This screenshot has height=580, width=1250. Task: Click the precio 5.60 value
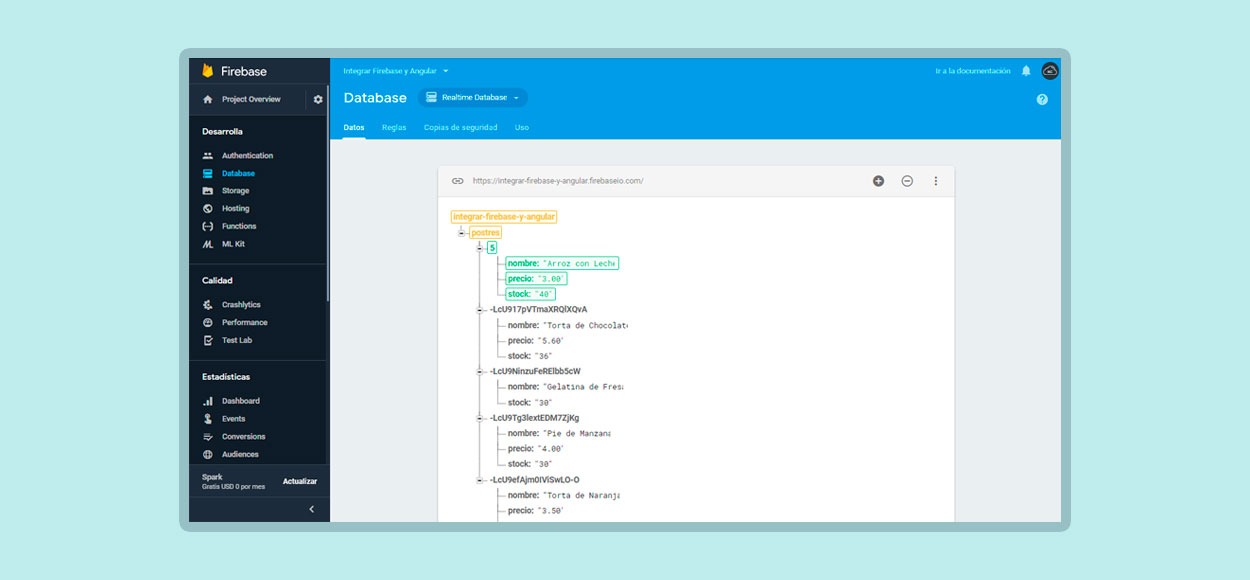click(551, 341)
